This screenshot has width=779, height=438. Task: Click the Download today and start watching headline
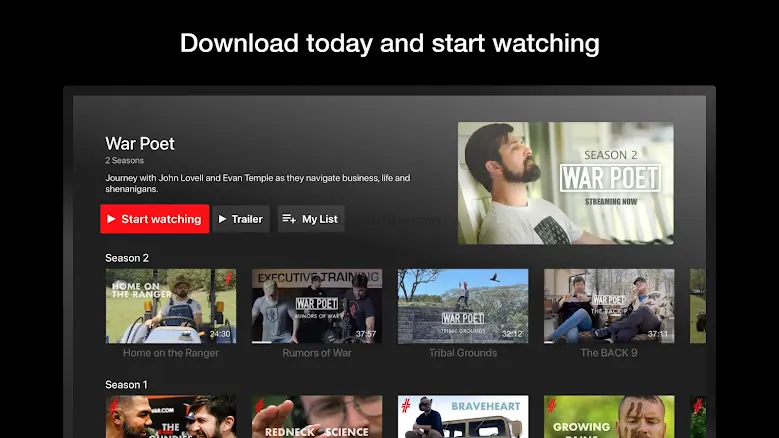[x=390, y=43]
